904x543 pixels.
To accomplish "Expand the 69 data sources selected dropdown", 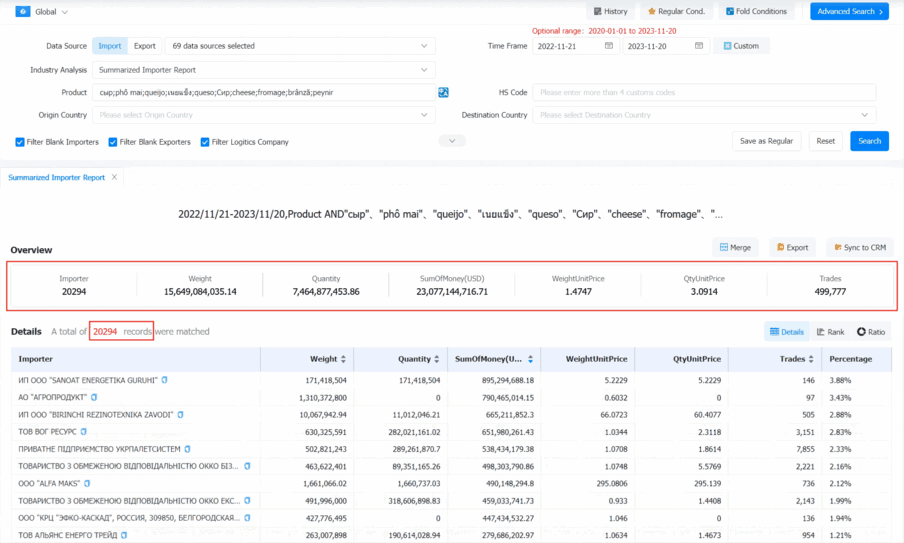I will pyautogui.click(x=300, y=46).
